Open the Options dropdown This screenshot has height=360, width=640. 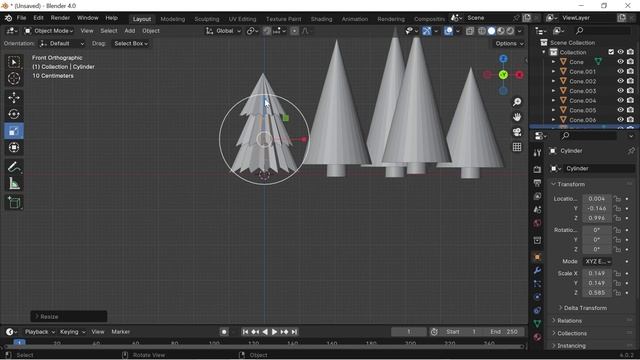[x=509, y=44]
